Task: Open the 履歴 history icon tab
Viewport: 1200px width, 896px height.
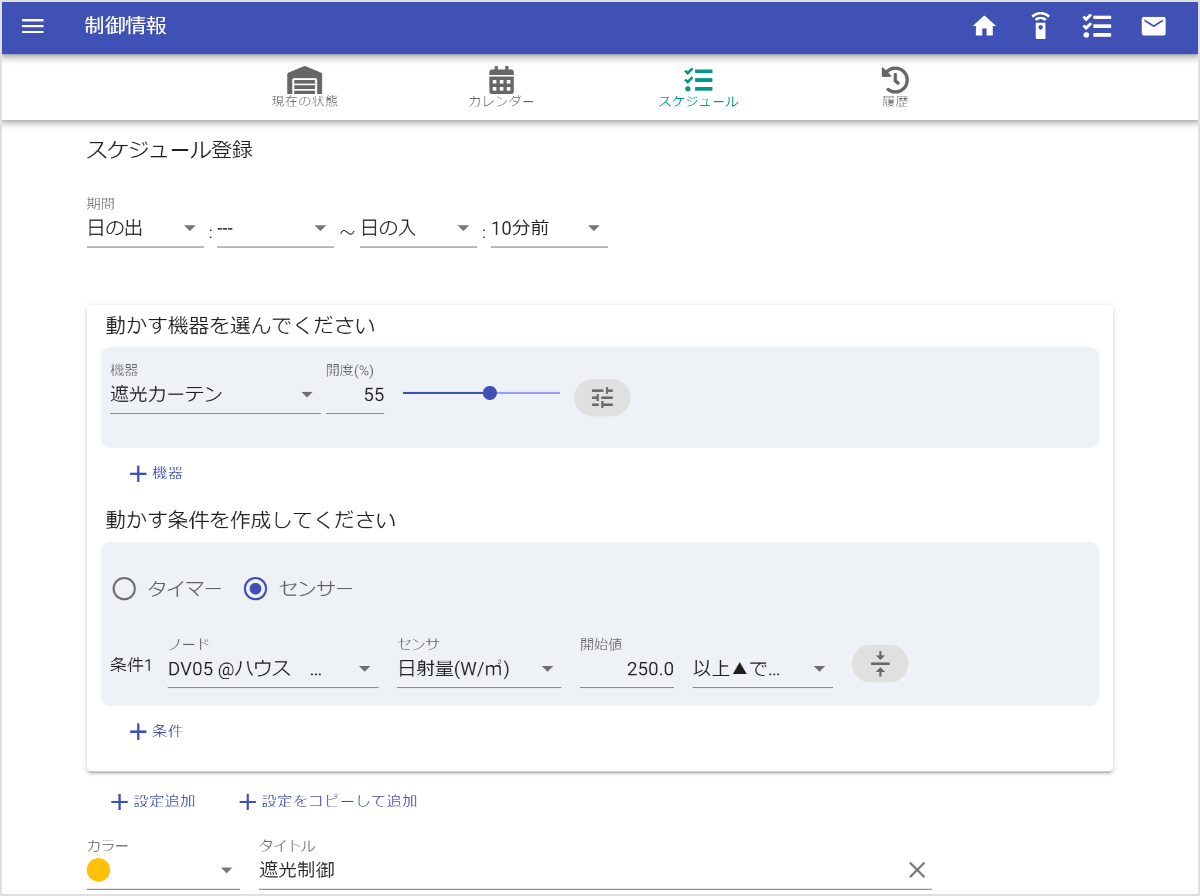Action: (896, 87)
